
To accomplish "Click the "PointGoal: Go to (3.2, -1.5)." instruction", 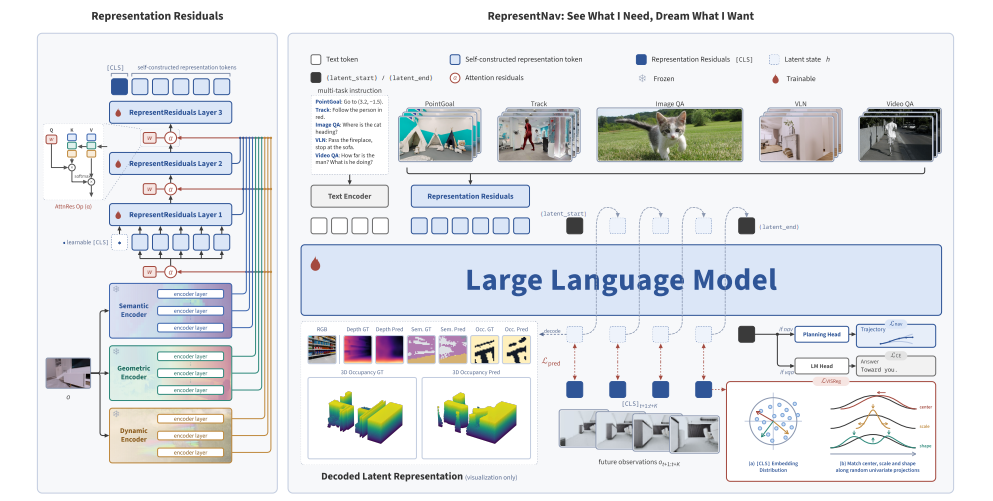I will pyautogui.click(x=349, y=102).
